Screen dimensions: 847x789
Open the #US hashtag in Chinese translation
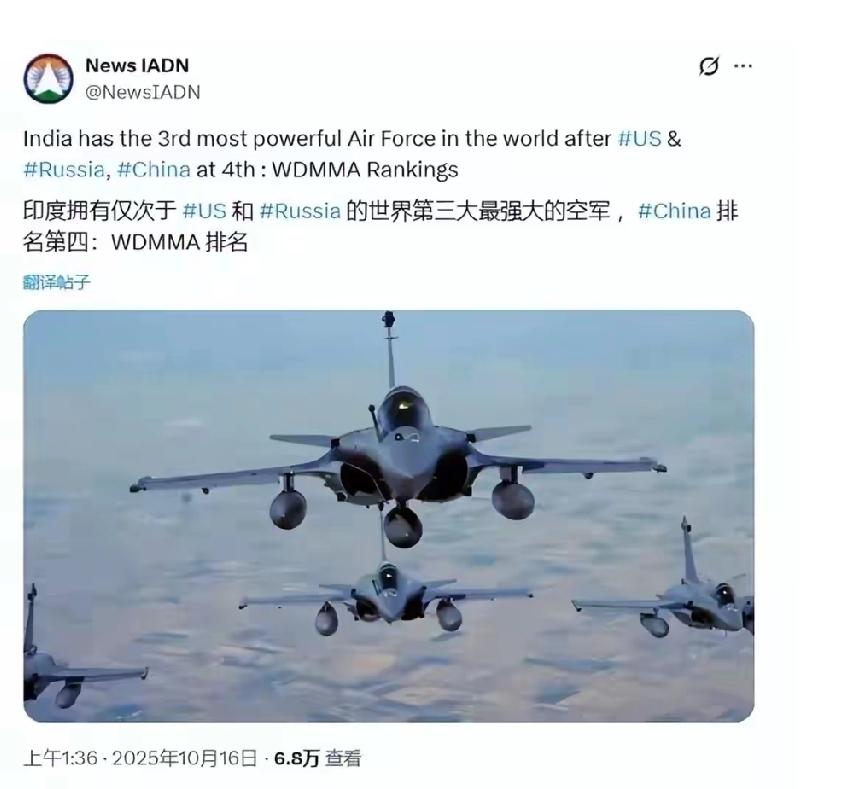click(x=204, y=211)
